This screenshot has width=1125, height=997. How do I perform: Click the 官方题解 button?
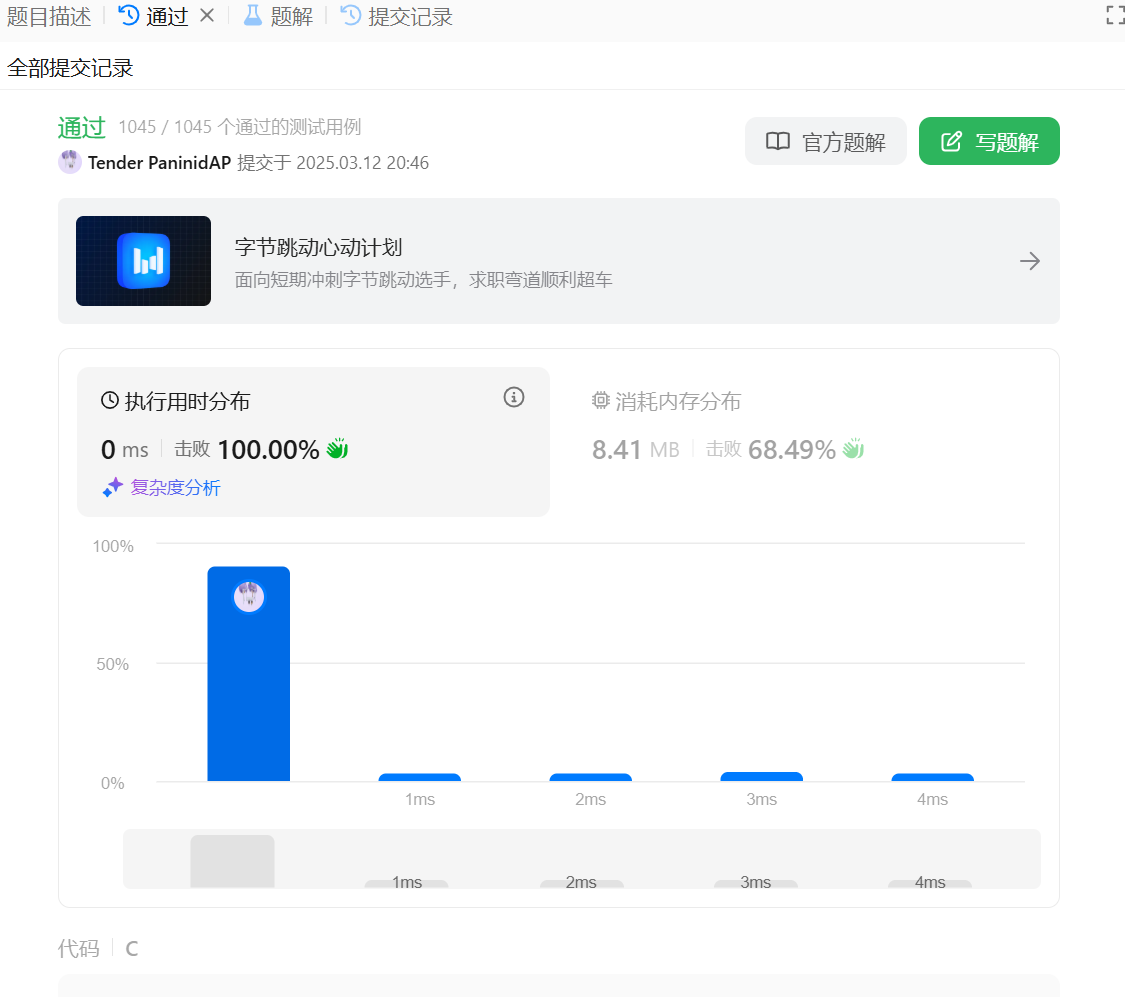(x=825, y=142)
